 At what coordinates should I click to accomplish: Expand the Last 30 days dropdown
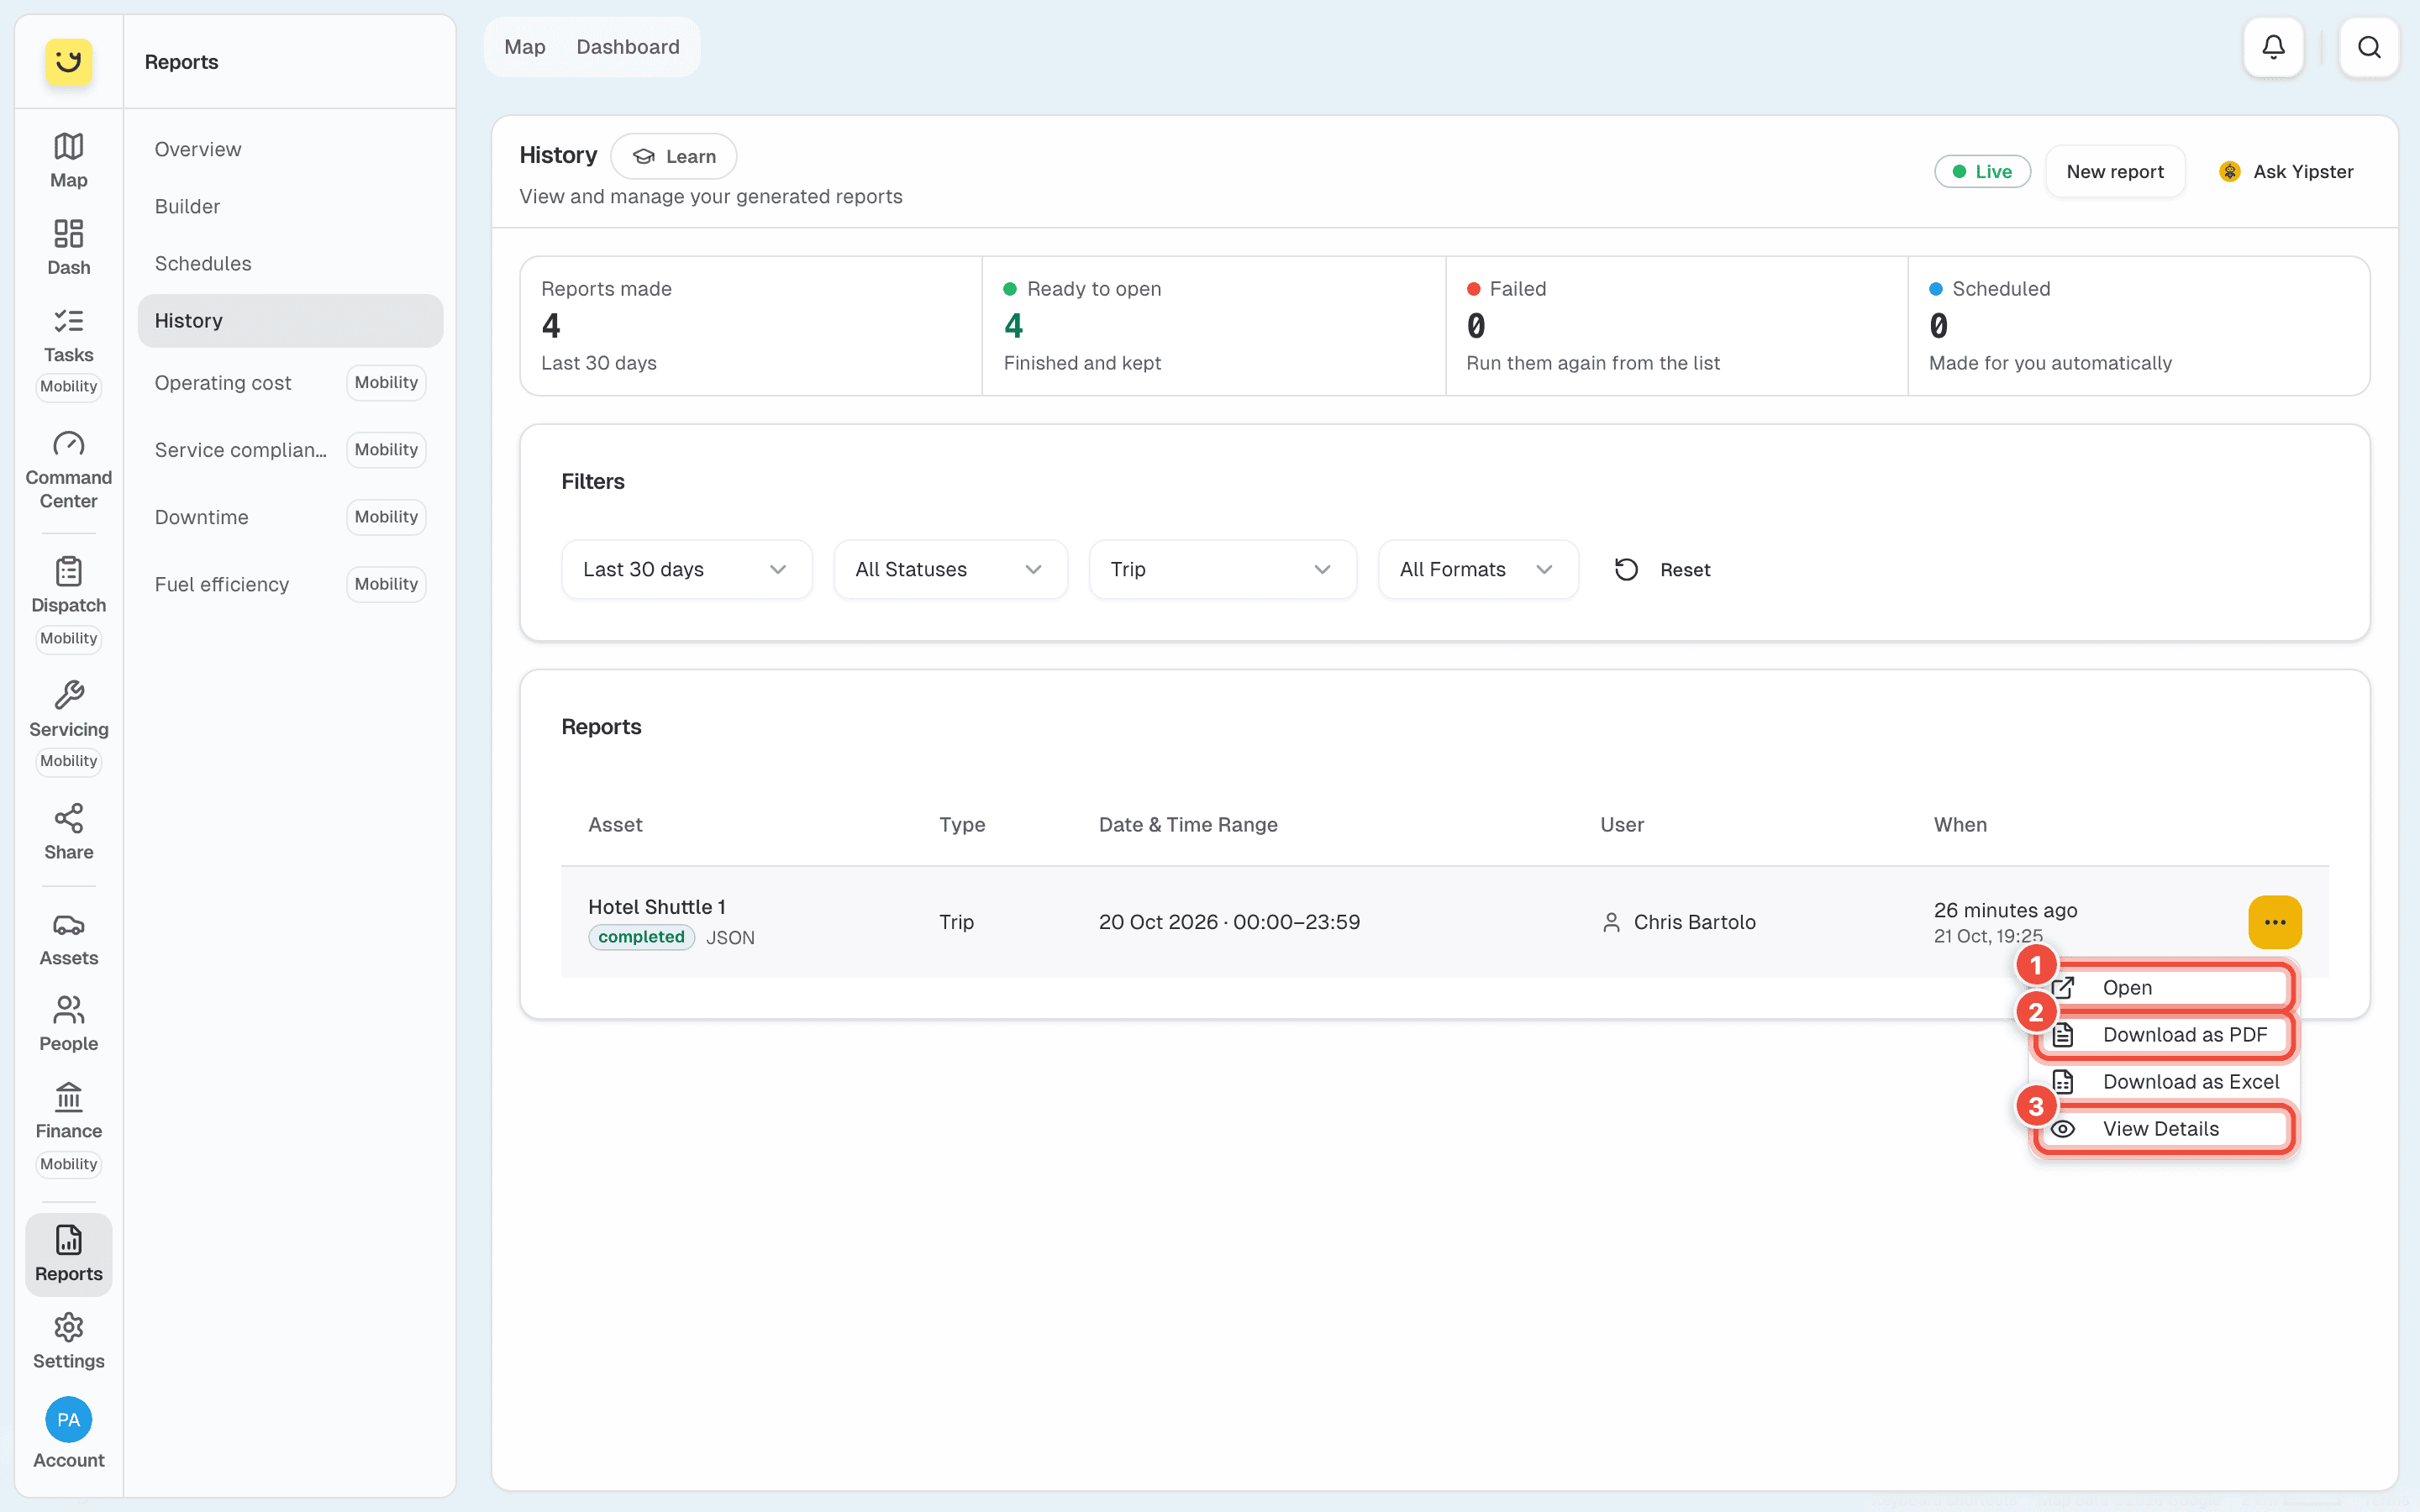click(x=686, y=569)
